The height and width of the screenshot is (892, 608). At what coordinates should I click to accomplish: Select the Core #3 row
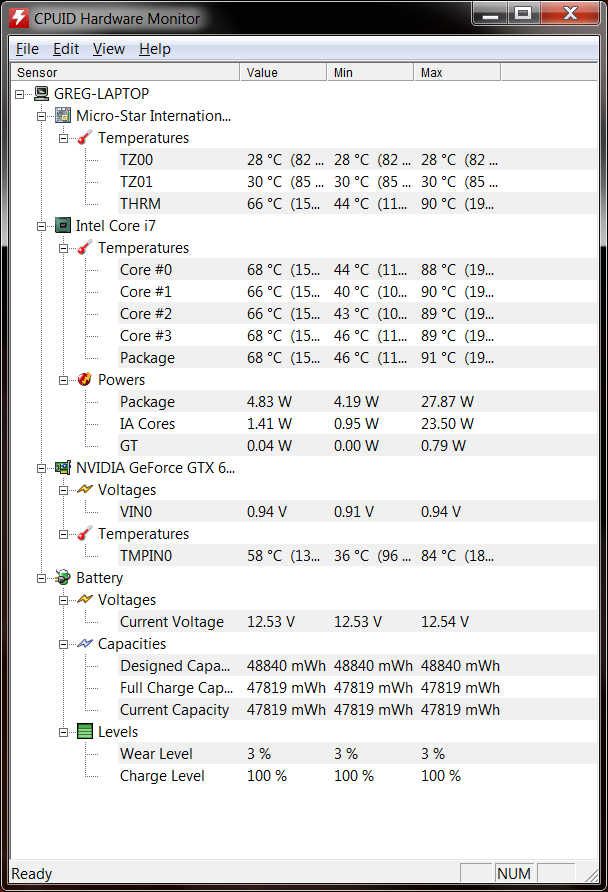coord(358,336)
